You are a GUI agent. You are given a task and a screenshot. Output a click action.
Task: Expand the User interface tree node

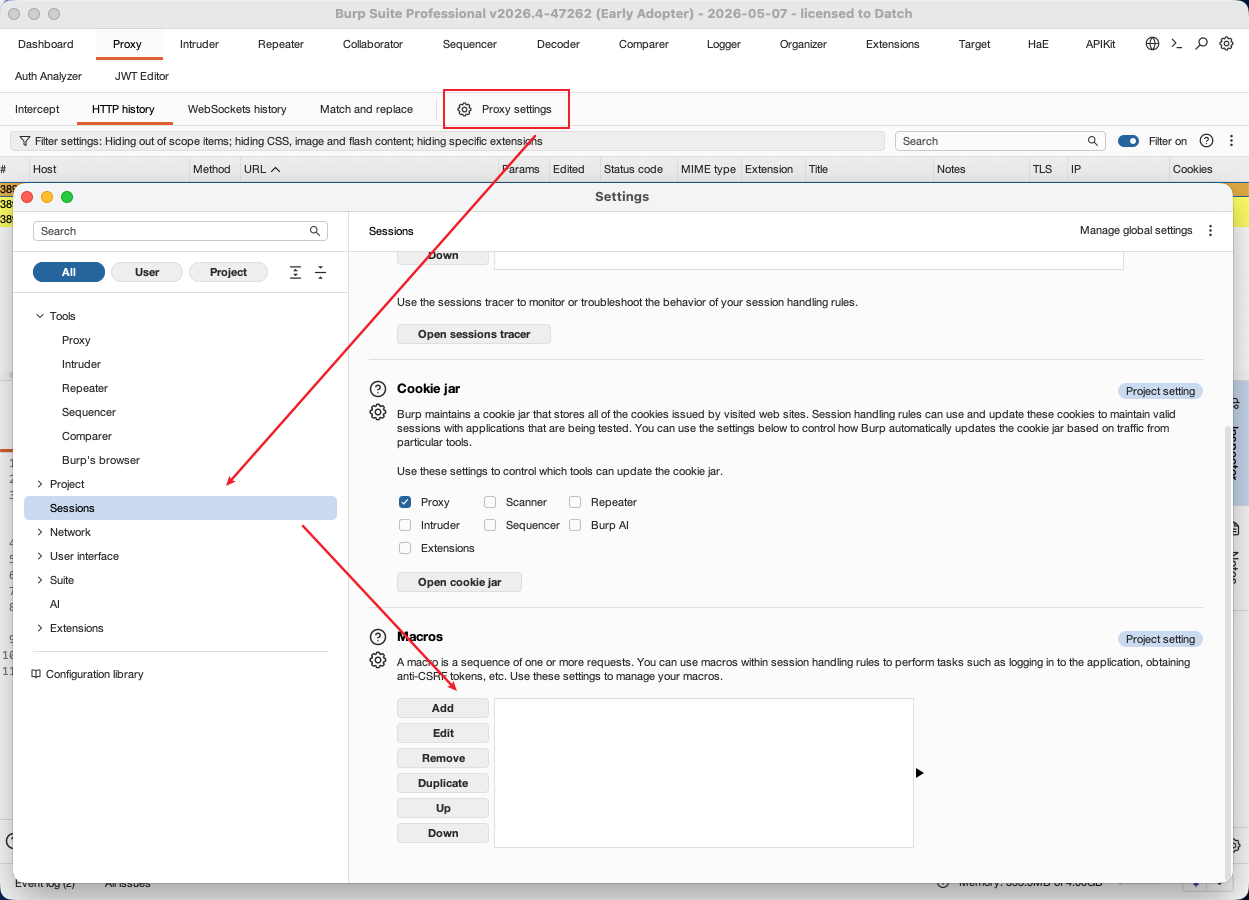tap(40, 556)
